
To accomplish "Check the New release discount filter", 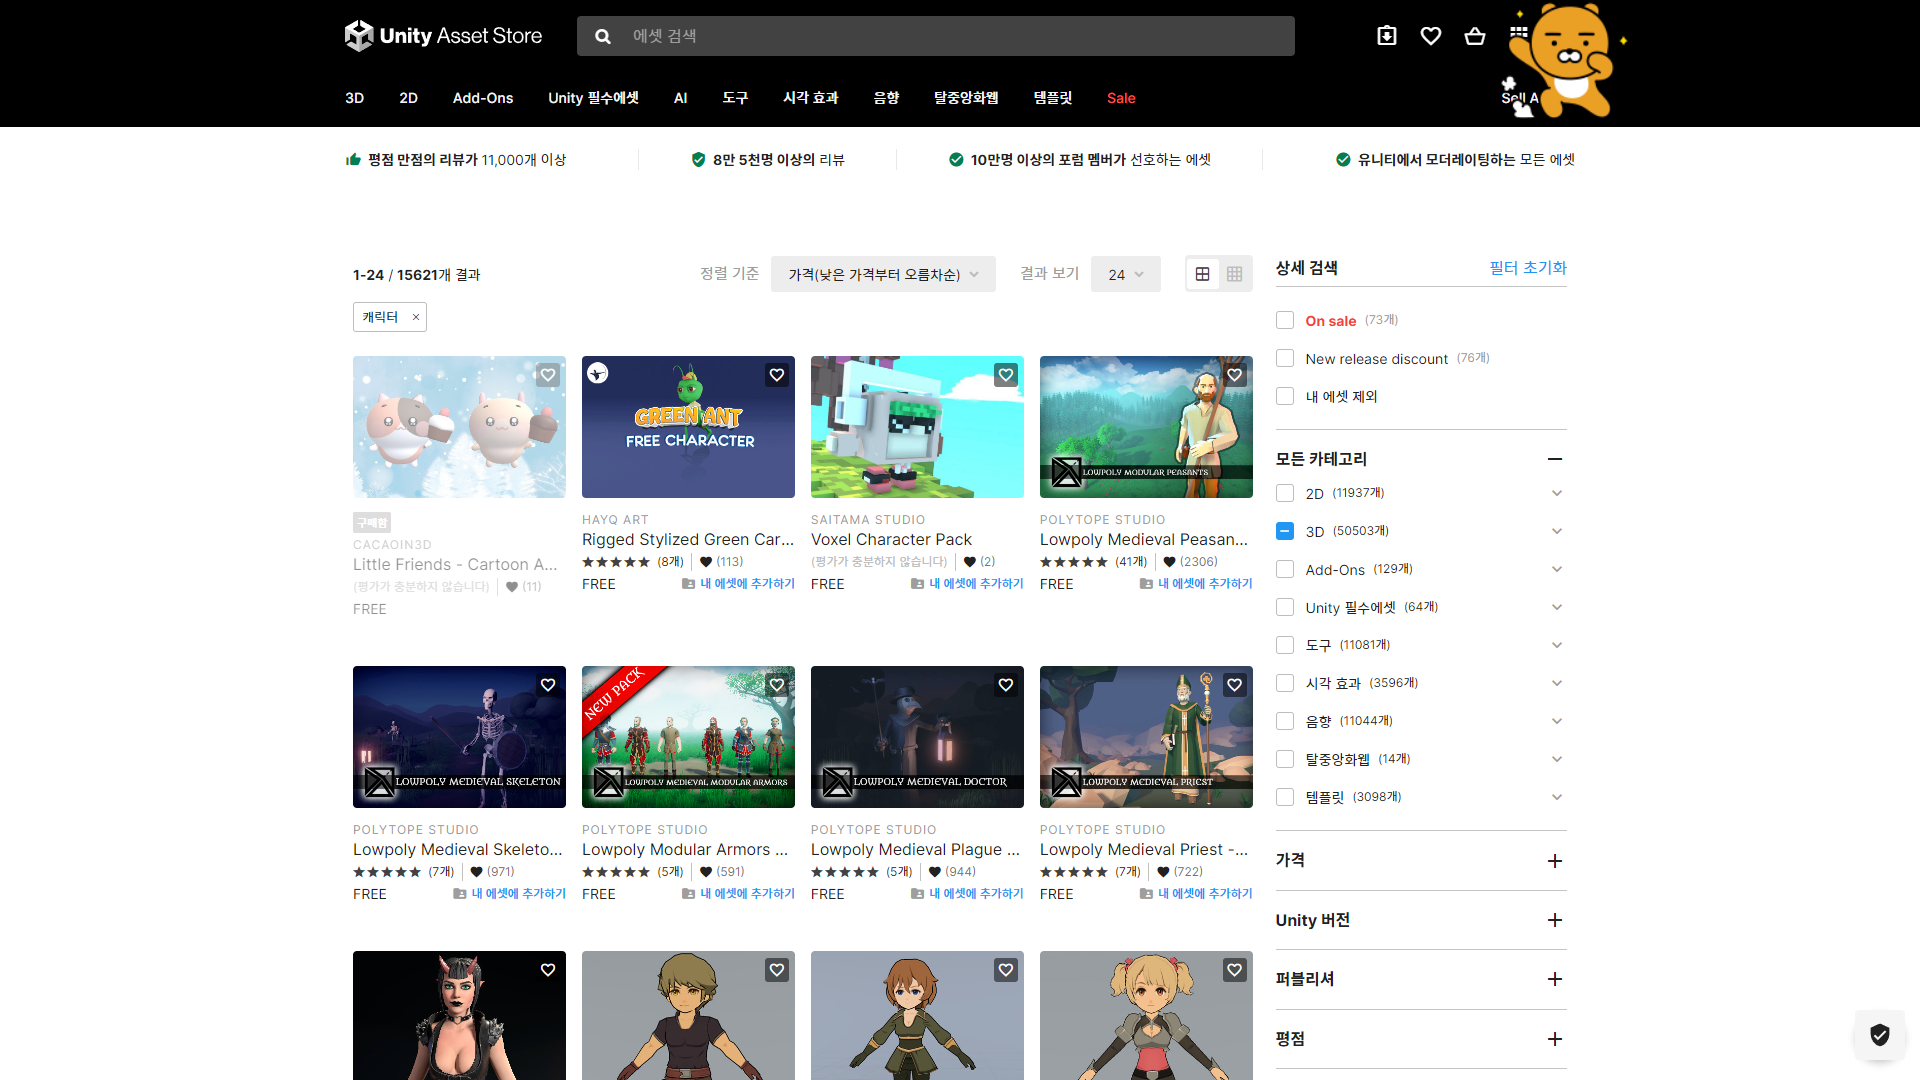I will pos(1285,358).
